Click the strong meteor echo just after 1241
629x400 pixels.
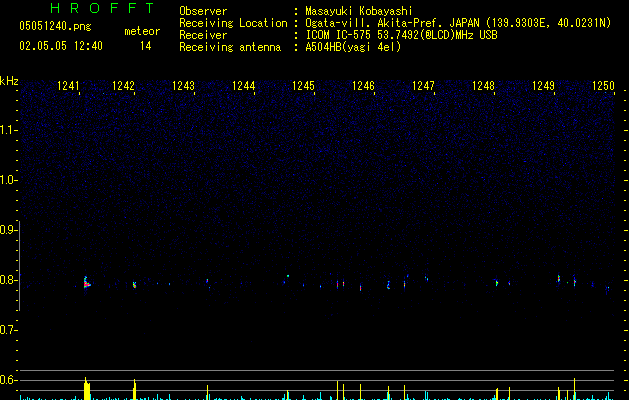[x=87, y=283]
